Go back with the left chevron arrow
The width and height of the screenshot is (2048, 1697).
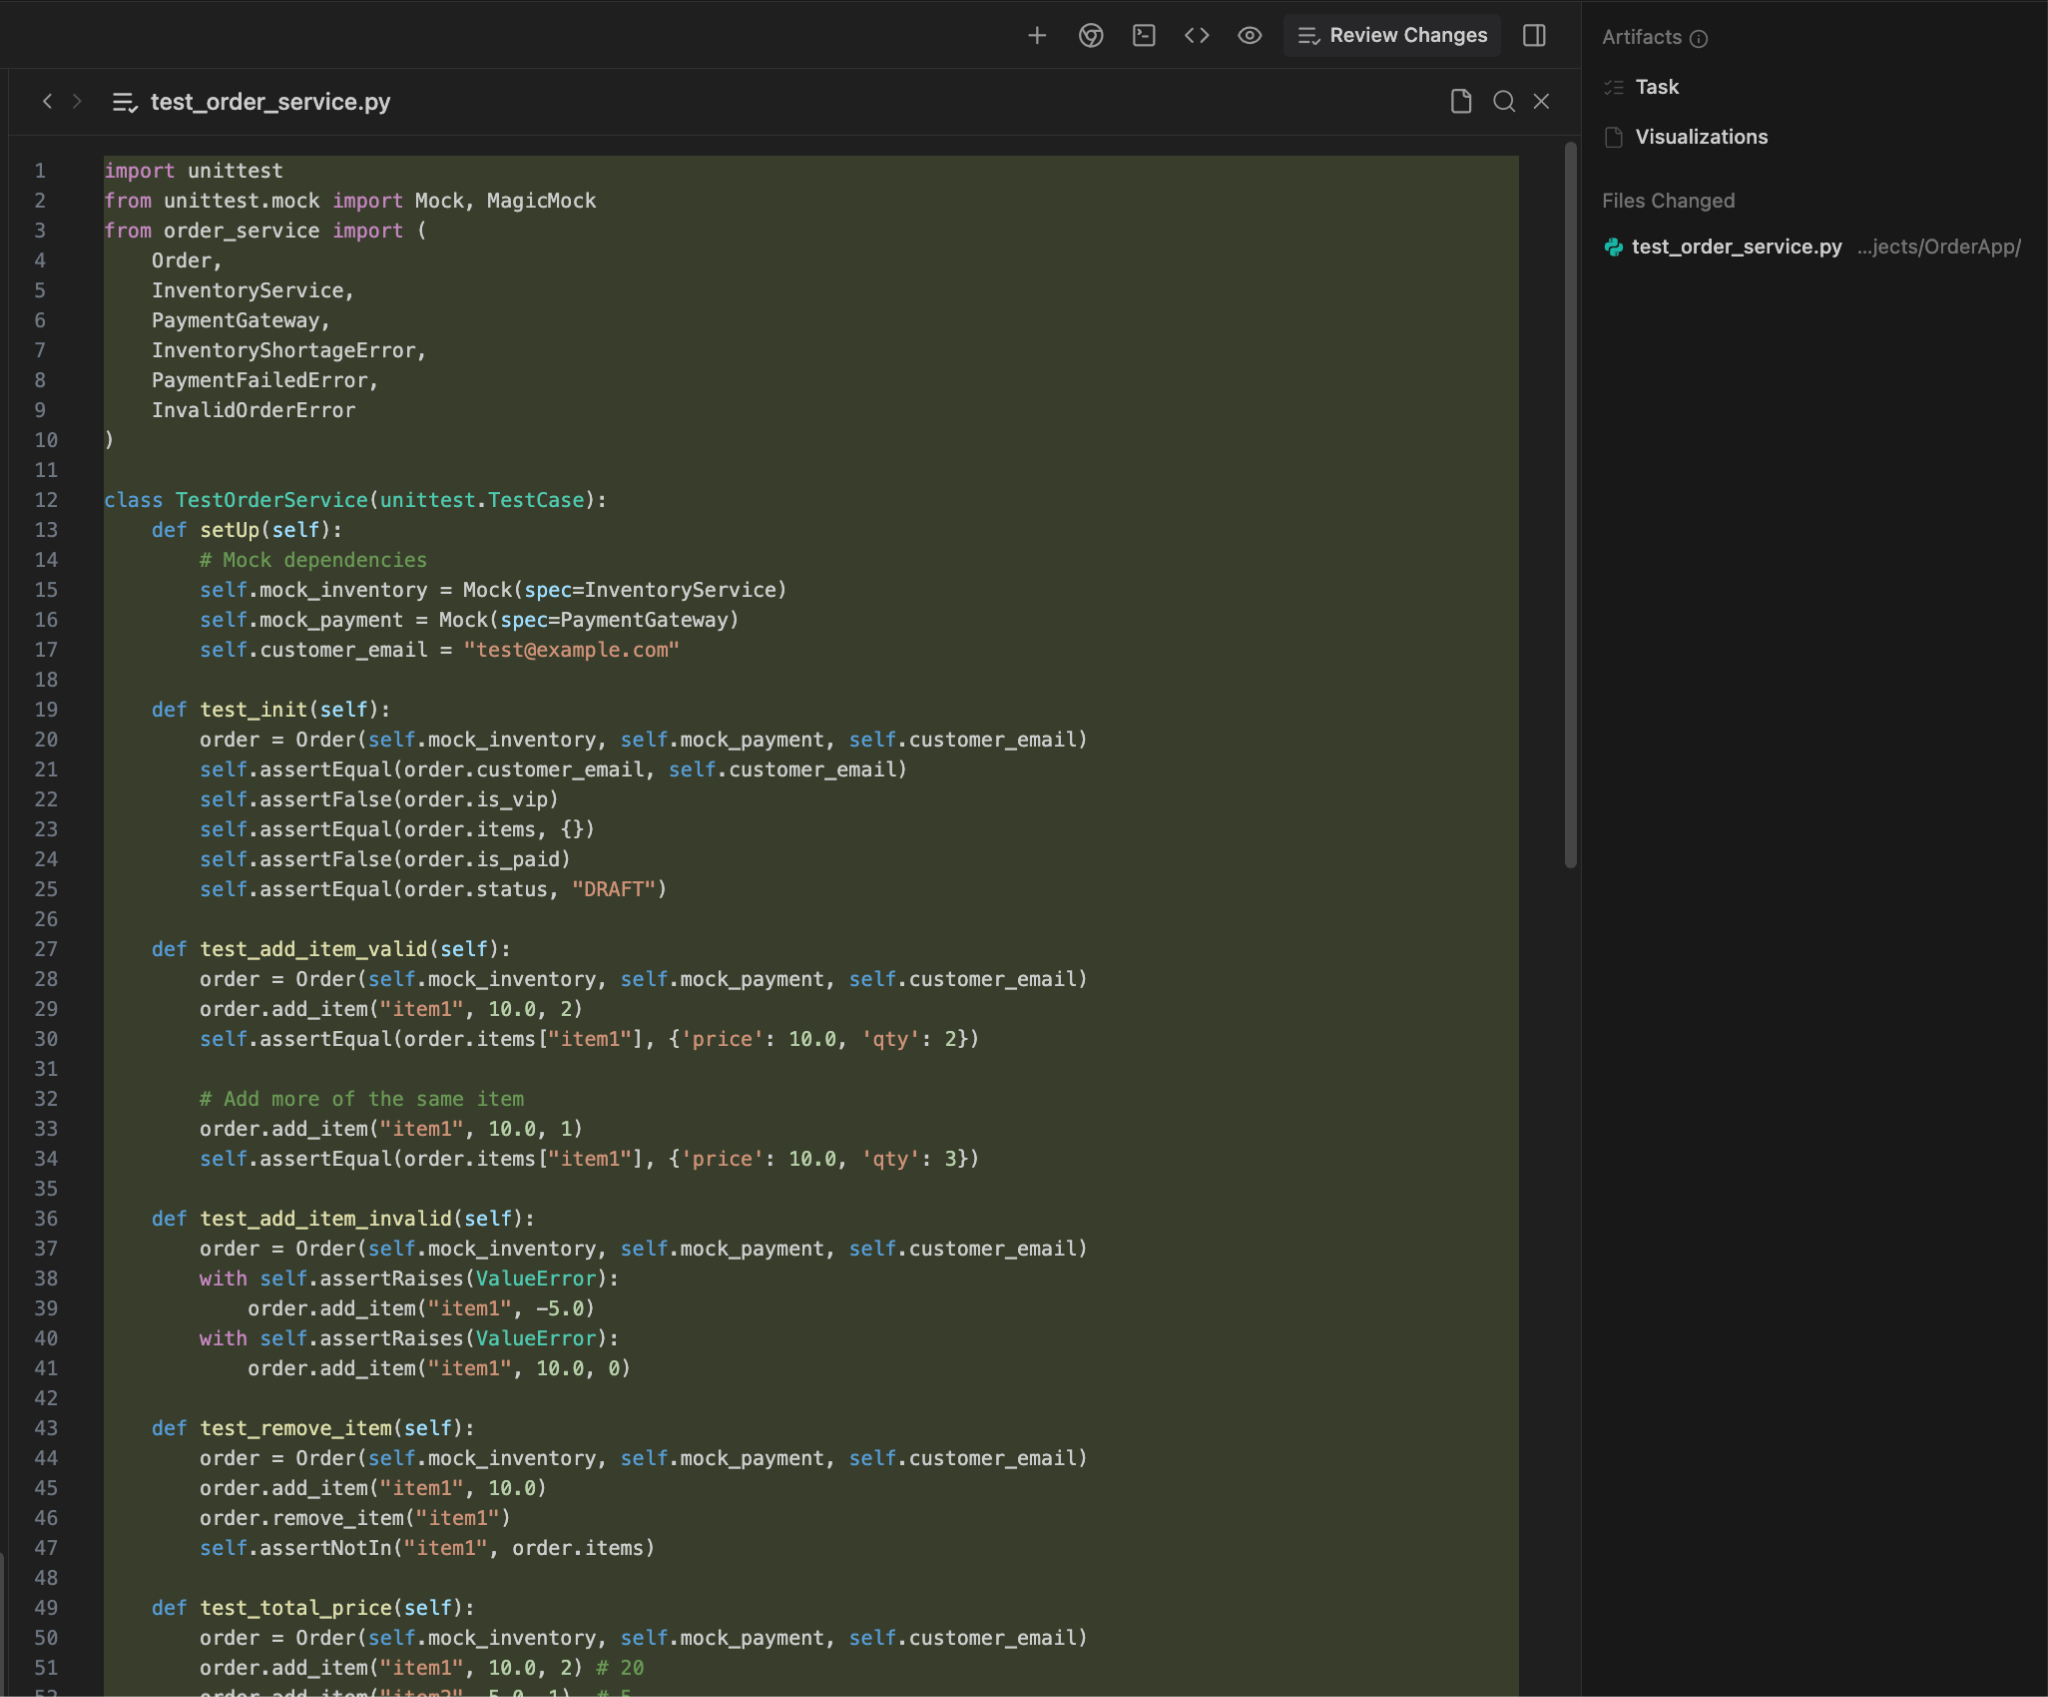pyautogui.click(x=47, y=101)
